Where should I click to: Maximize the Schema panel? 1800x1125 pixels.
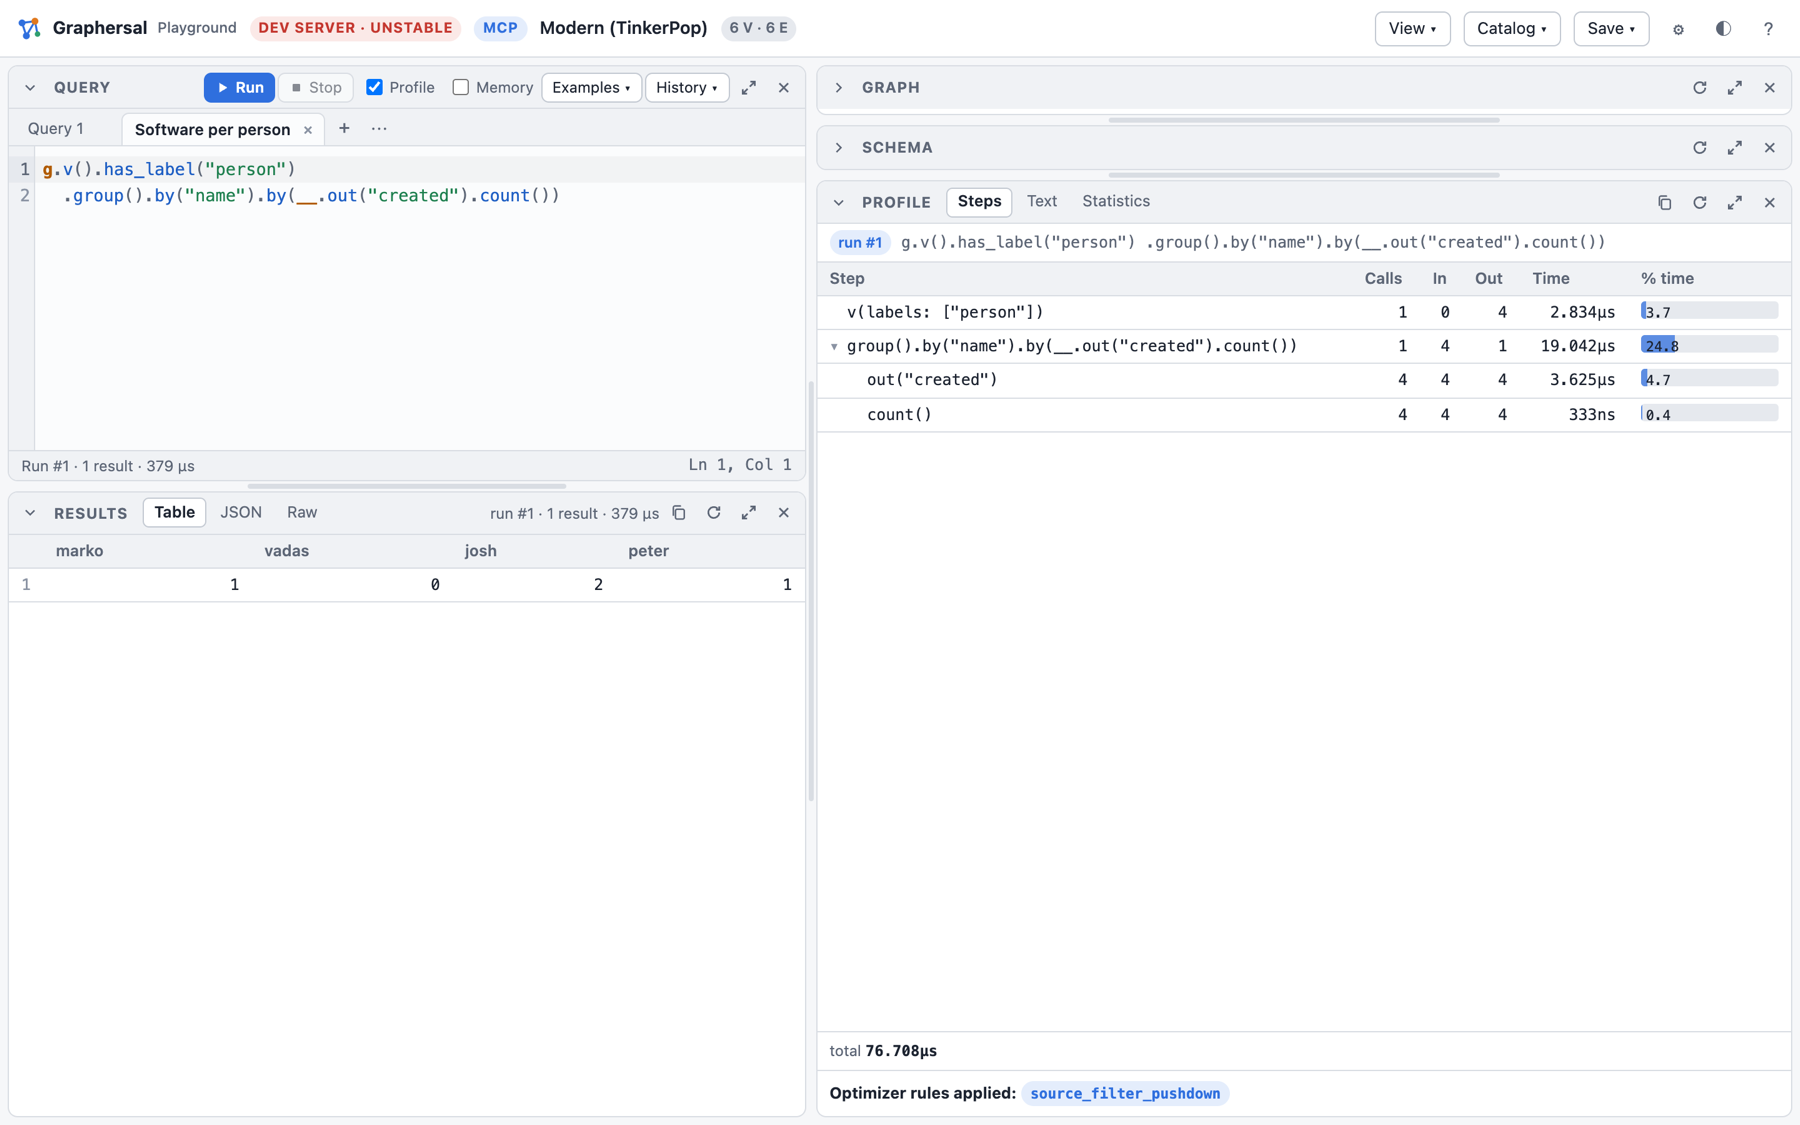(x=1735, y=148)
